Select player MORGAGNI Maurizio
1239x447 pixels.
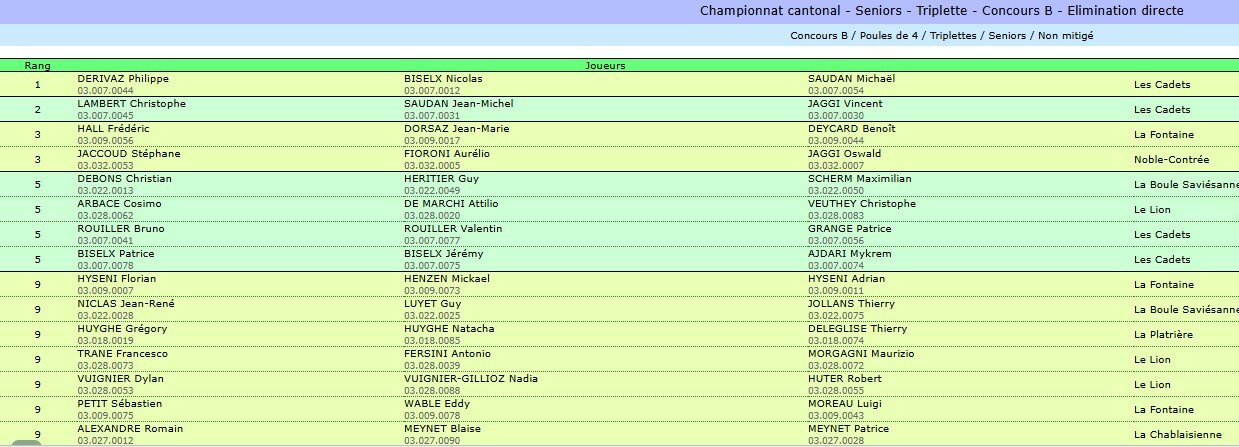click(862, 353)
